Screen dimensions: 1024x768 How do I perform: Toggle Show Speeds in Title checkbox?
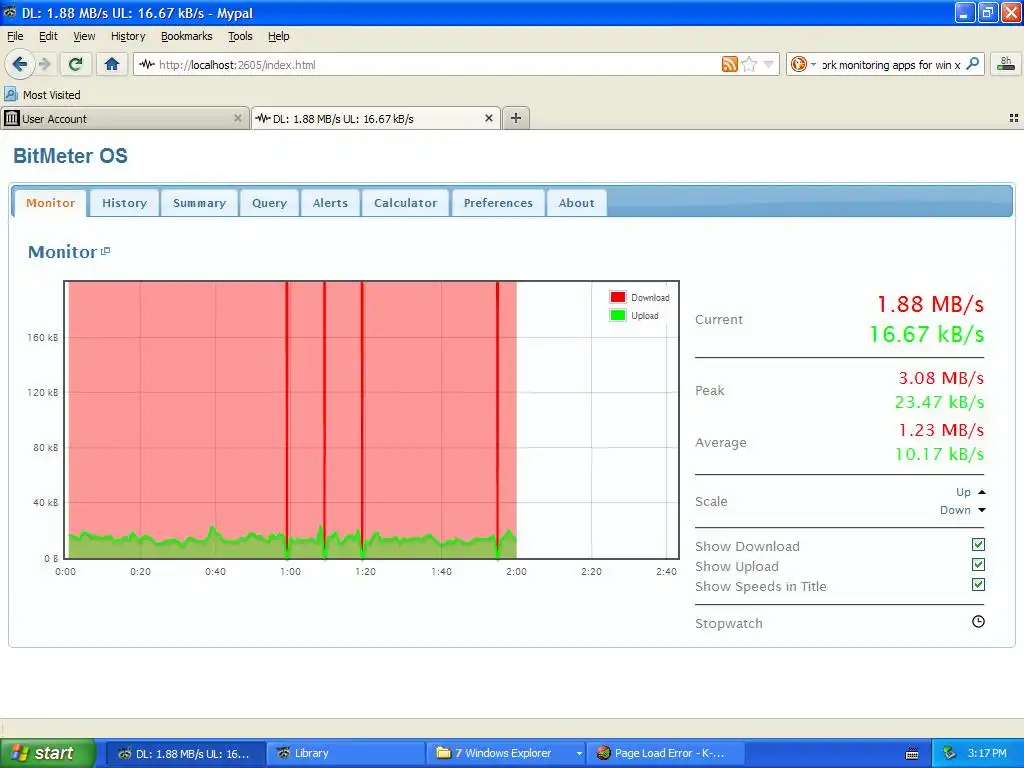(x=978, y=584)
